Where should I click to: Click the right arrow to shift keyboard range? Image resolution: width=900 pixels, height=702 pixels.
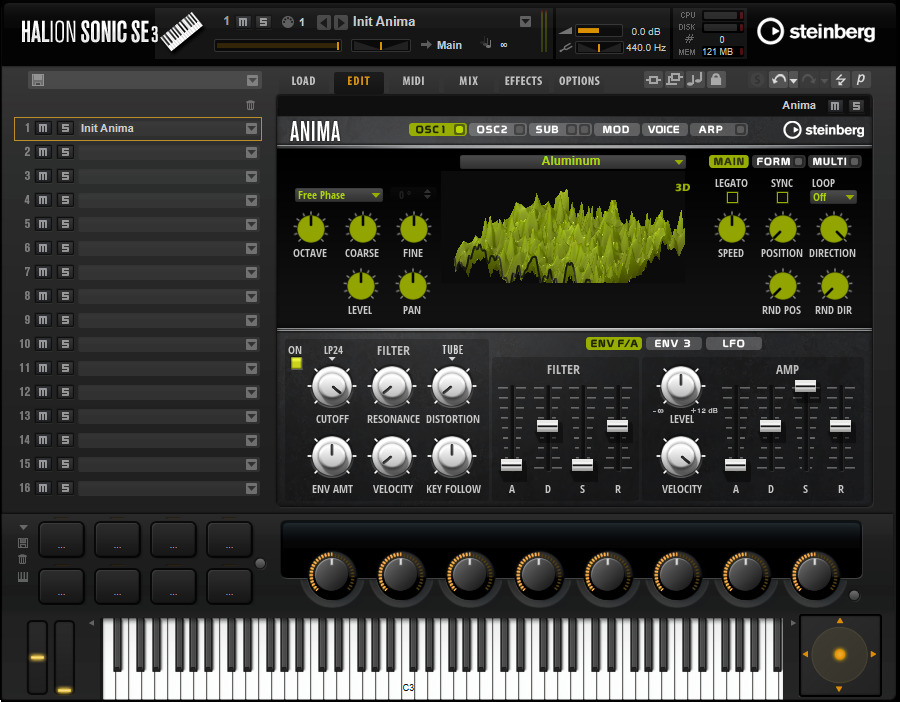[x=794, y=623]
